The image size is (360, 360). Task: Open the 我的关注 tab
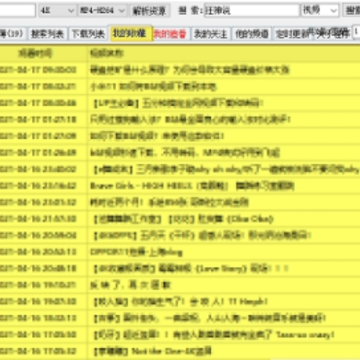(x=211, y=34)
